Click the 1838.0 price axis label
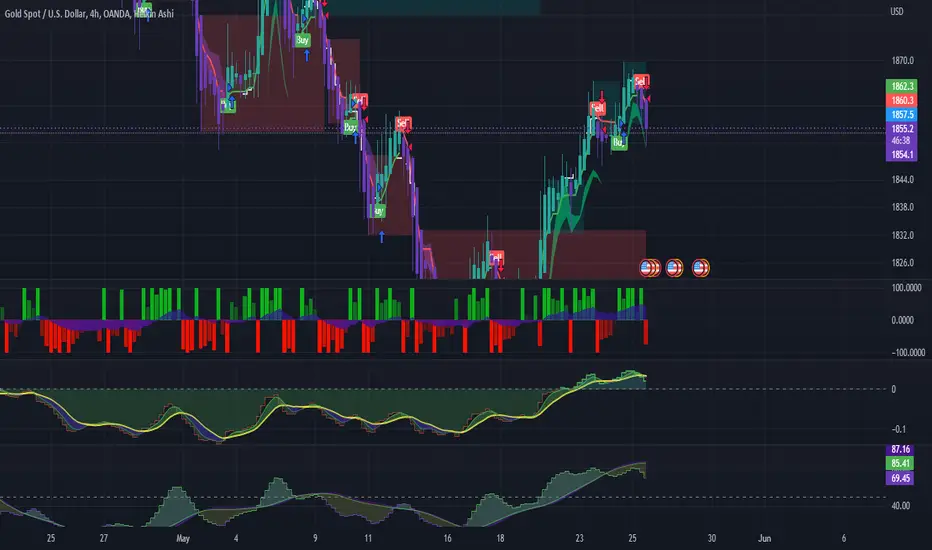The image size is (932, 550). (902, 207)
